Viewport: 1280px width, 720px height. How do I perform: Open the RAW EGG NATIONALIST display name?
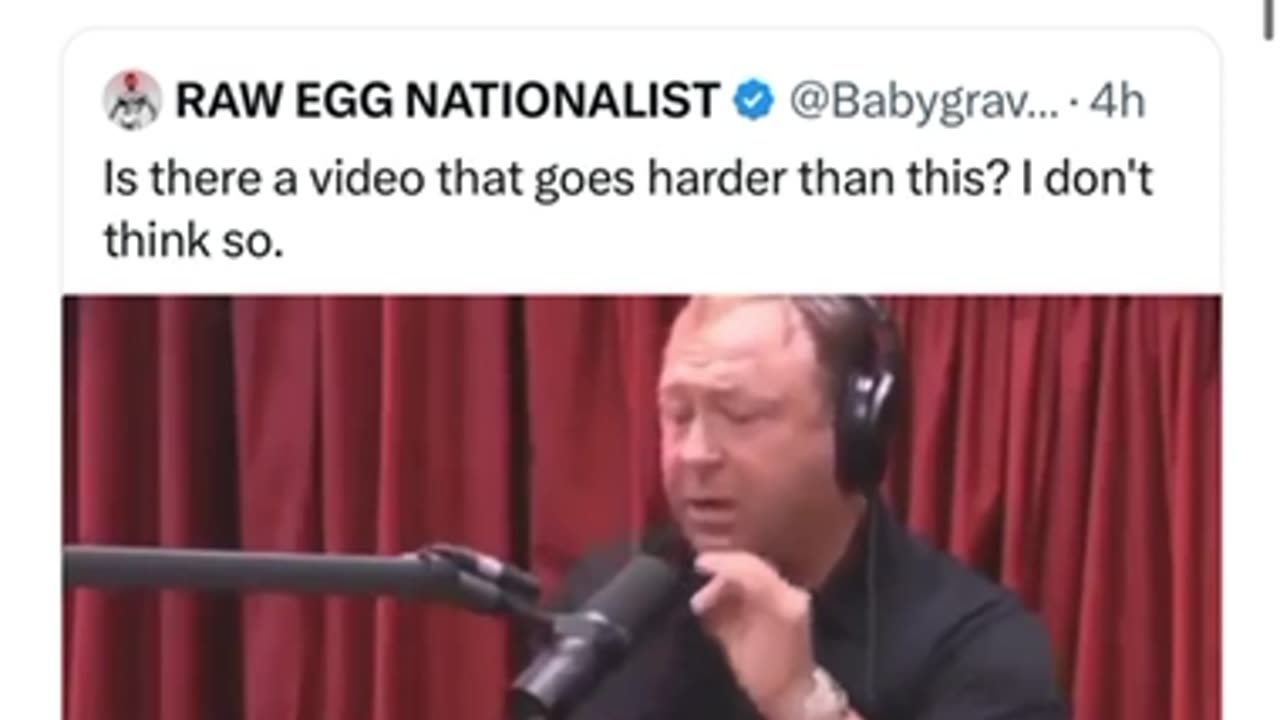pyautogui.click(x=447, y=101)
